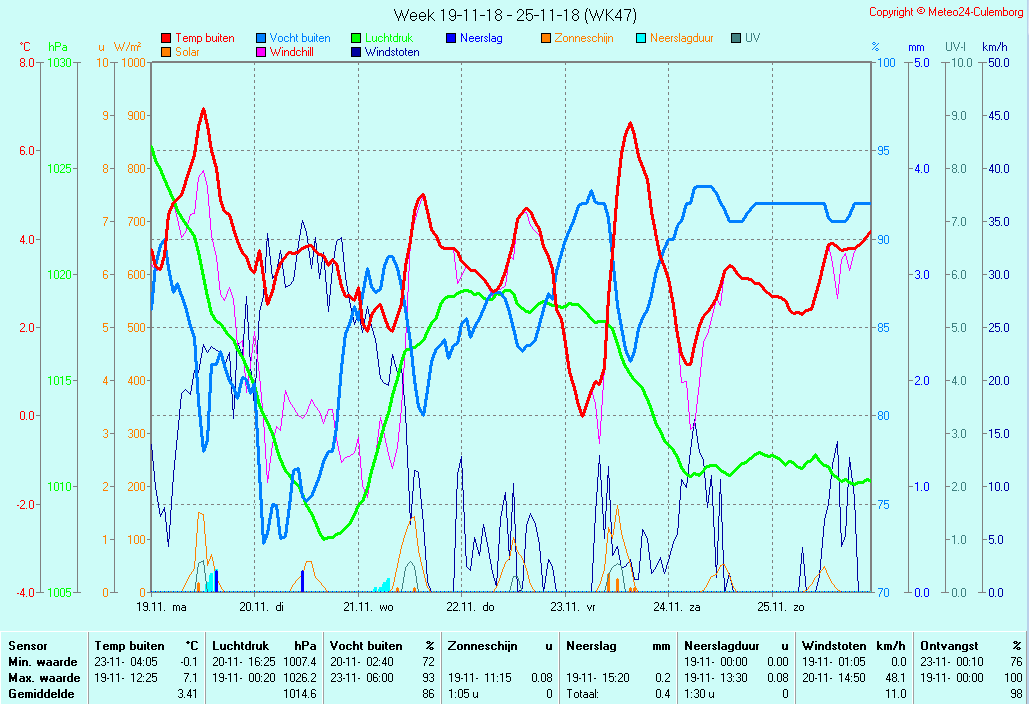The width and height of the screenshot is (1029, 704).
Task: Select the Windstoten legend label
Action: click(392, 52)
